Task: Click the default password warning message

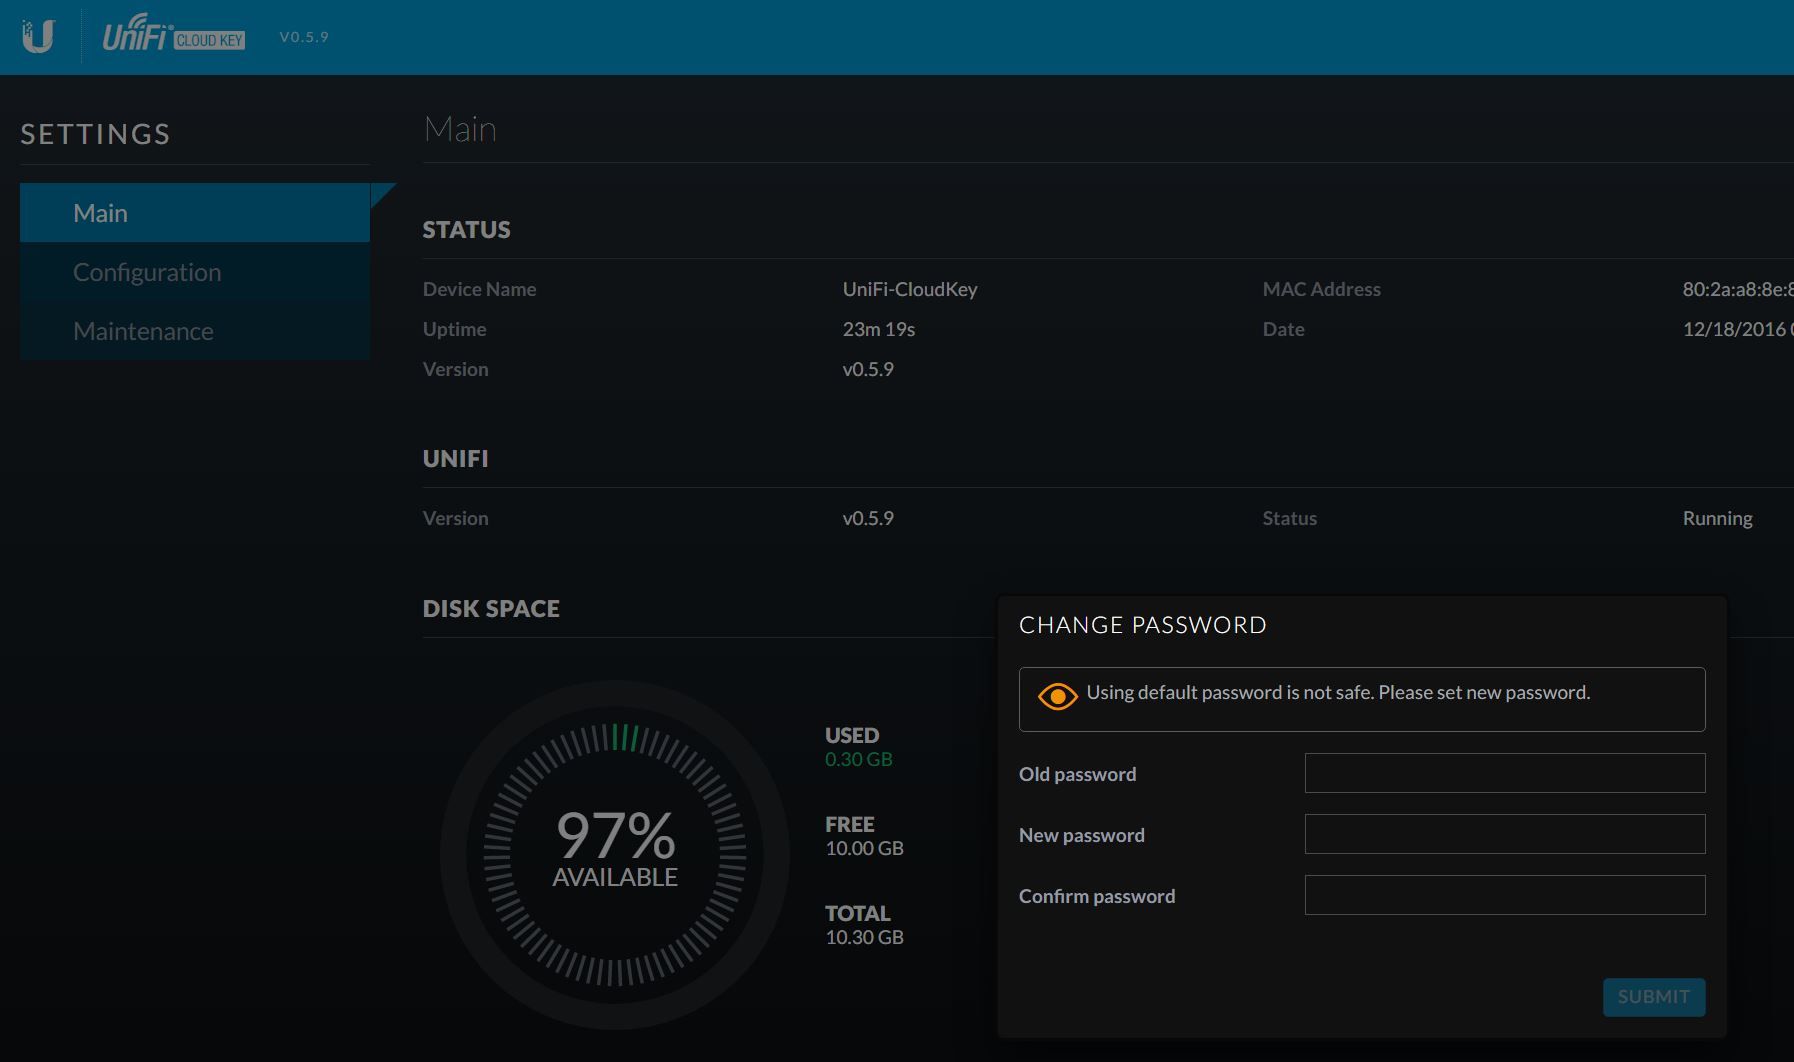Action: (x=1338, y=692)
